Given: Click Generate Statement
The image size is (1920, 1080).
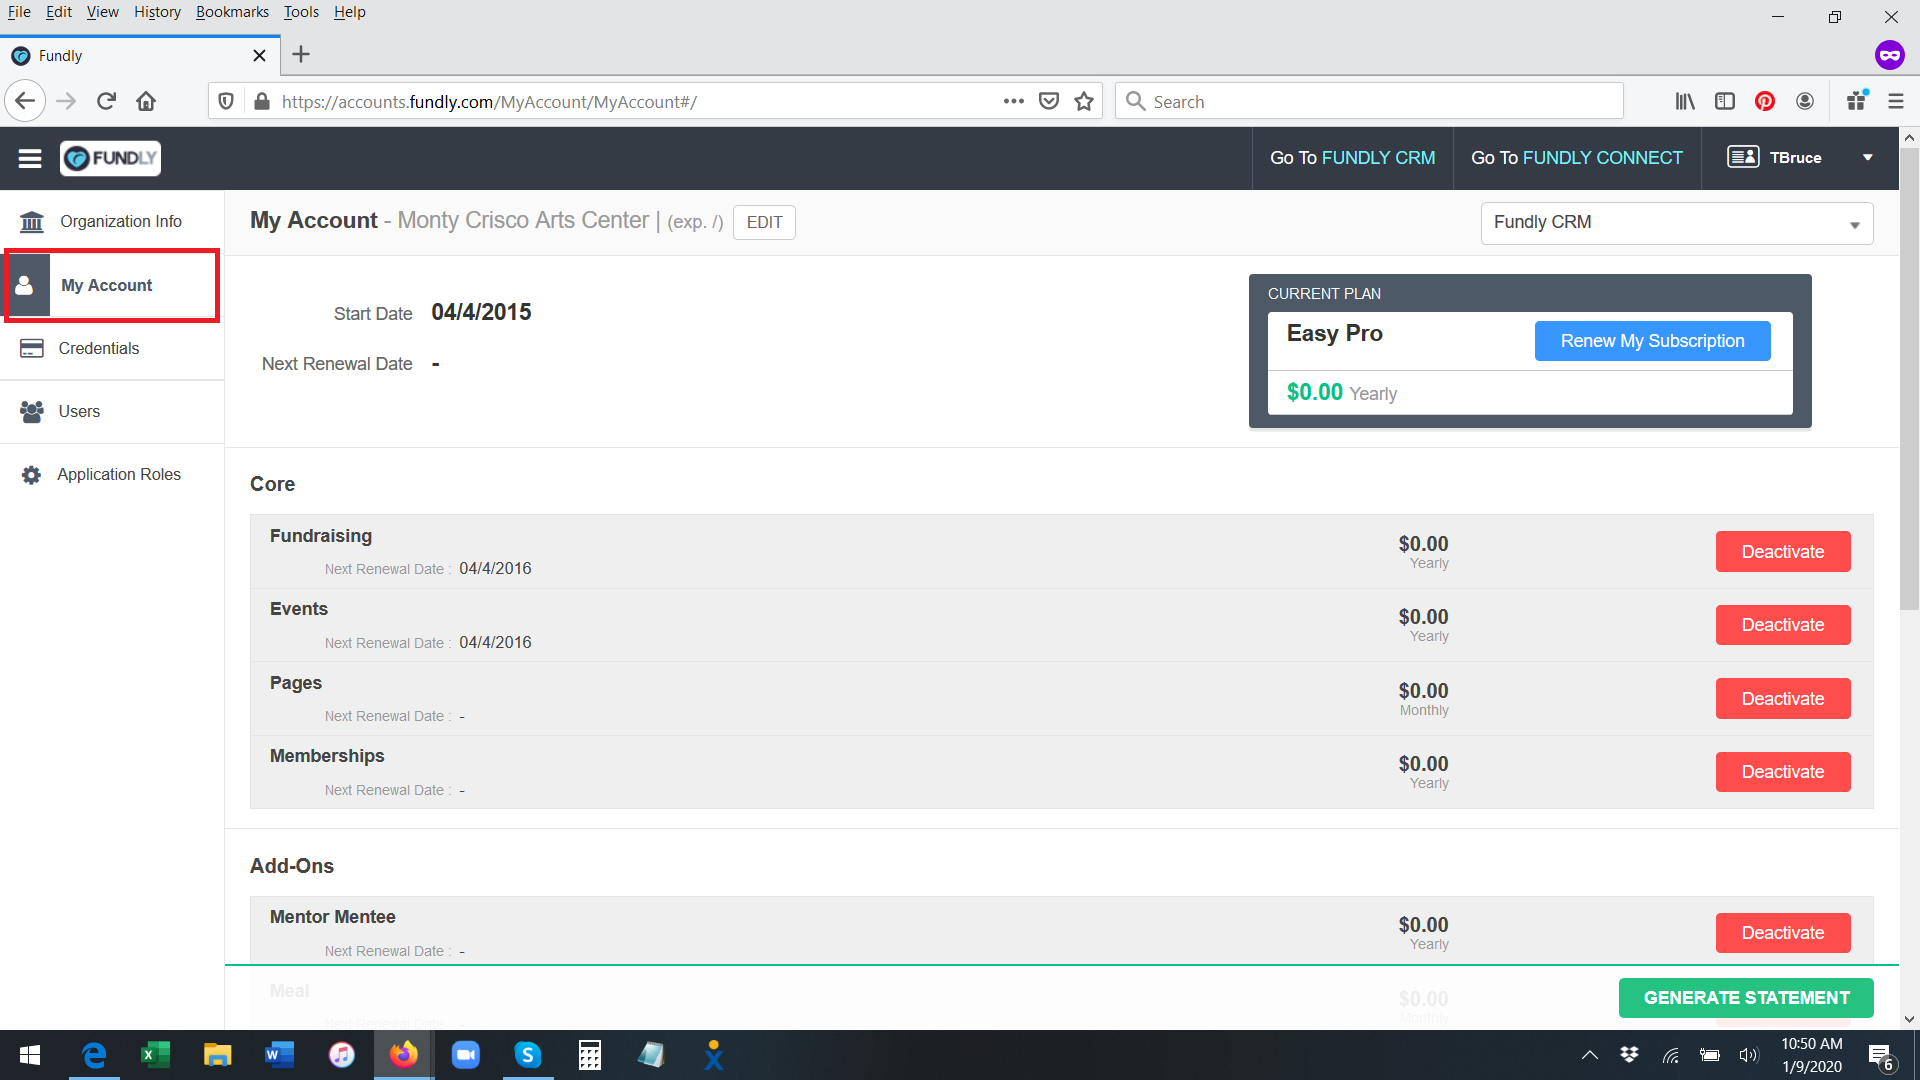Looking at the screenshot, I should 1746,998.
